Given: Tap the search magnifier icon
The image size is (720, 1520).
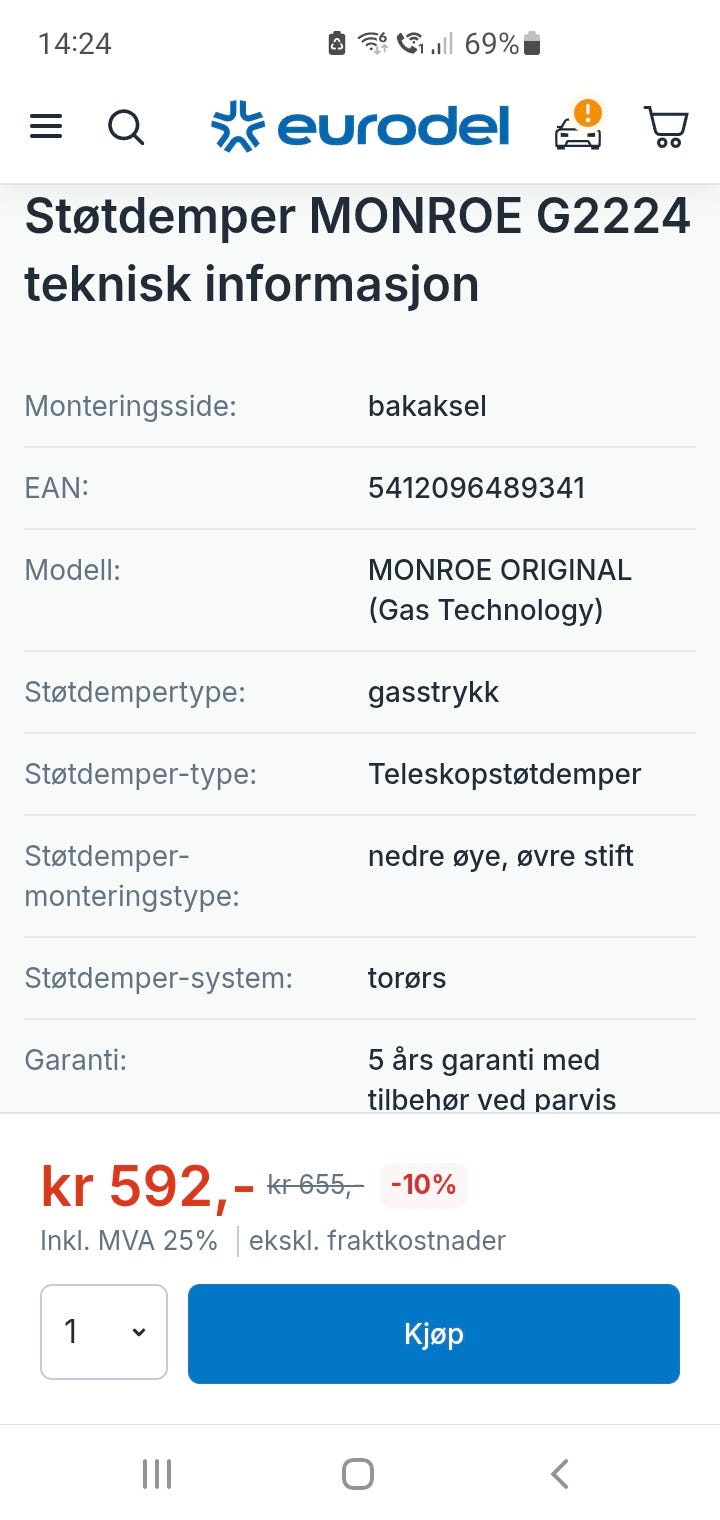Looking at the screenshot, I should [126, 127].
